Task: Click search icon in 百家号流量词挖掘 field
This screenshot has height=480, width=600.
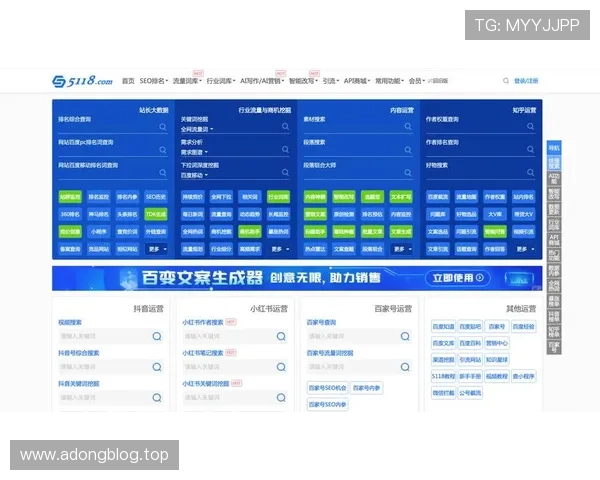Action: click(x=405, y=367)
